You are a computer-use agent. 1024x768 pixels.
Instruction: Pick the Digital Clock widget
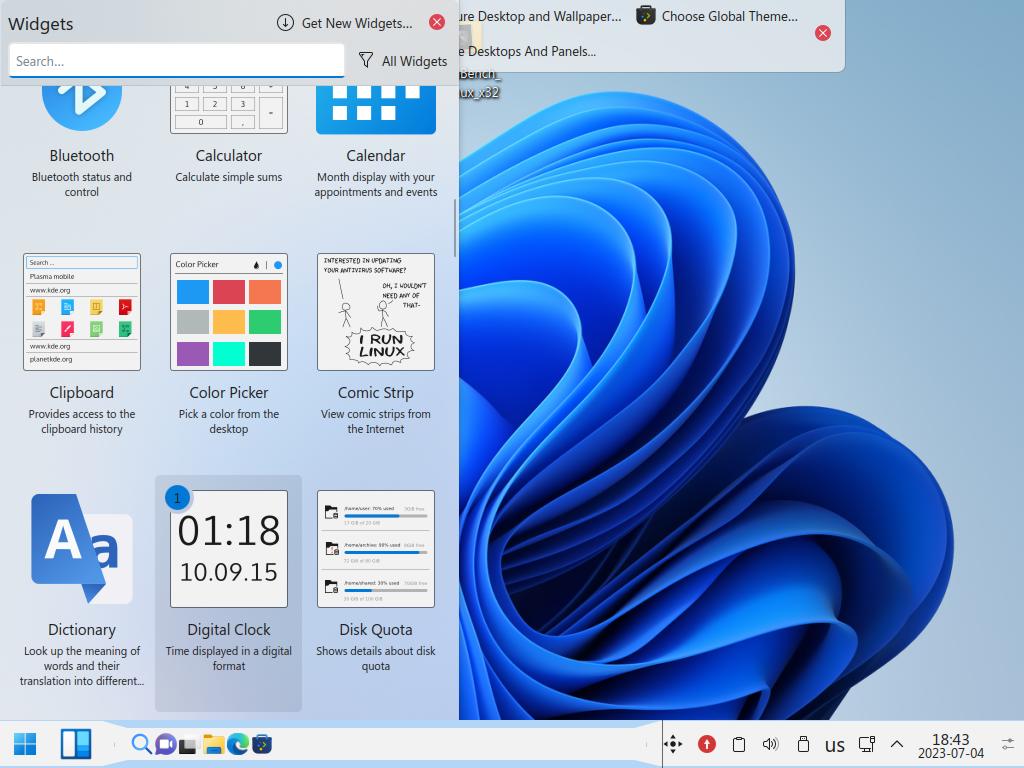(x=229, y=549)
